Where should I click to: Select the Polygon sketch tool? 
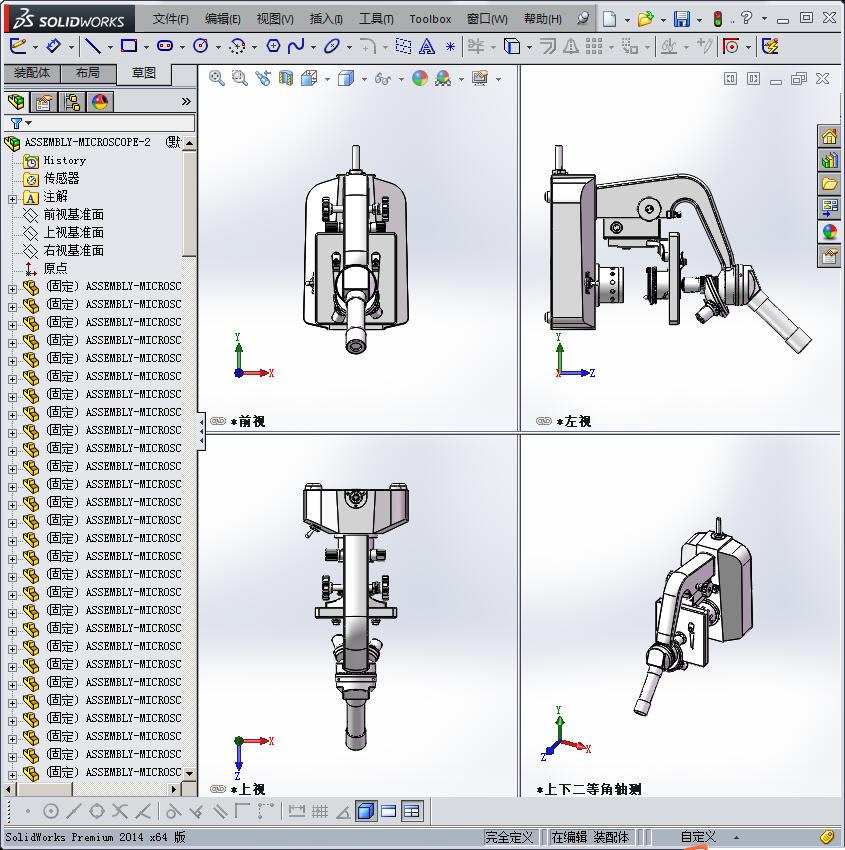(273, 46)
